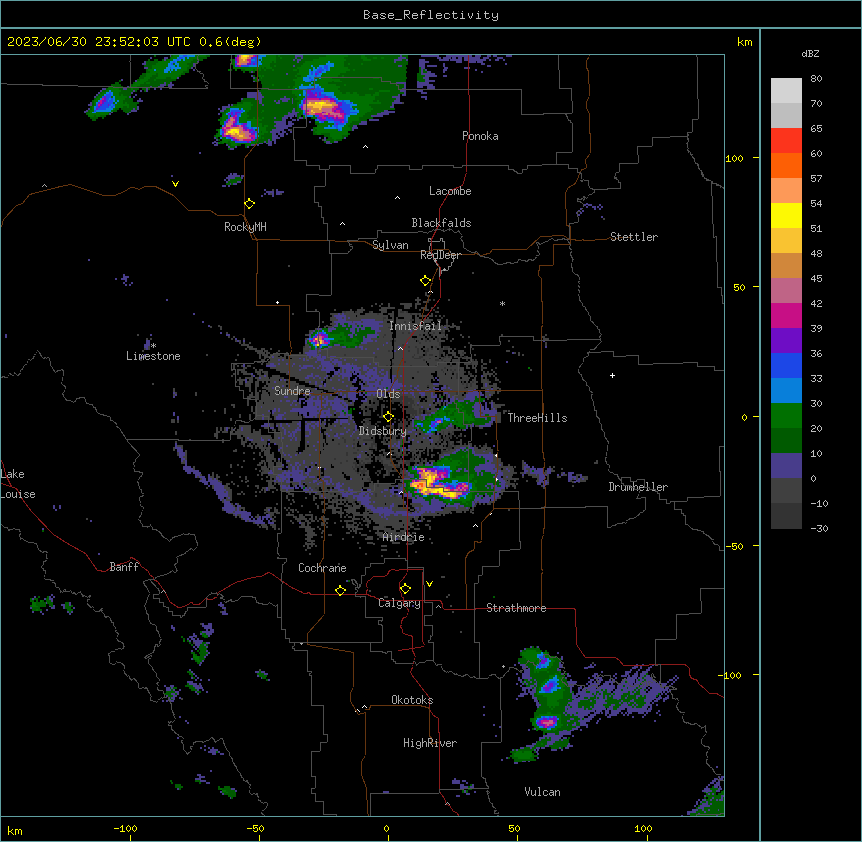Click the Vulcan label
This screenshot has height=842, width=862.
(543, 792)
